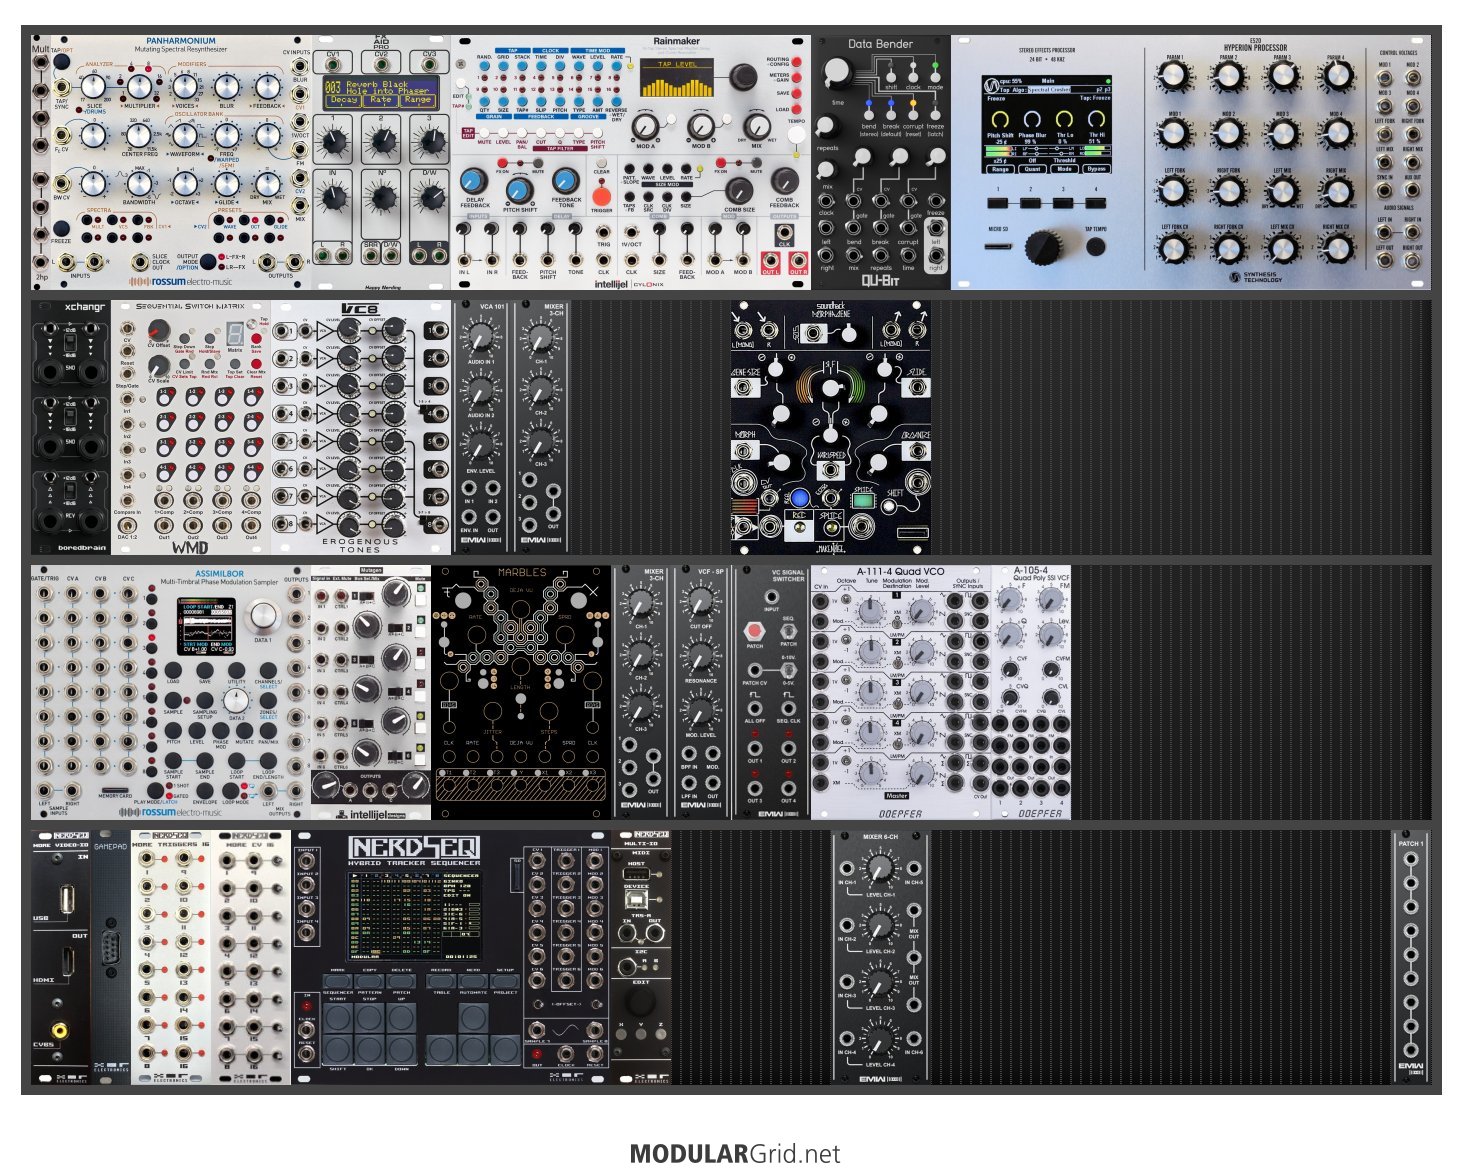Screen dimensions: 1472x1175
Task: Adjust Rainmaker's COMB FEEDBACK knob
Action: [785, 182]
